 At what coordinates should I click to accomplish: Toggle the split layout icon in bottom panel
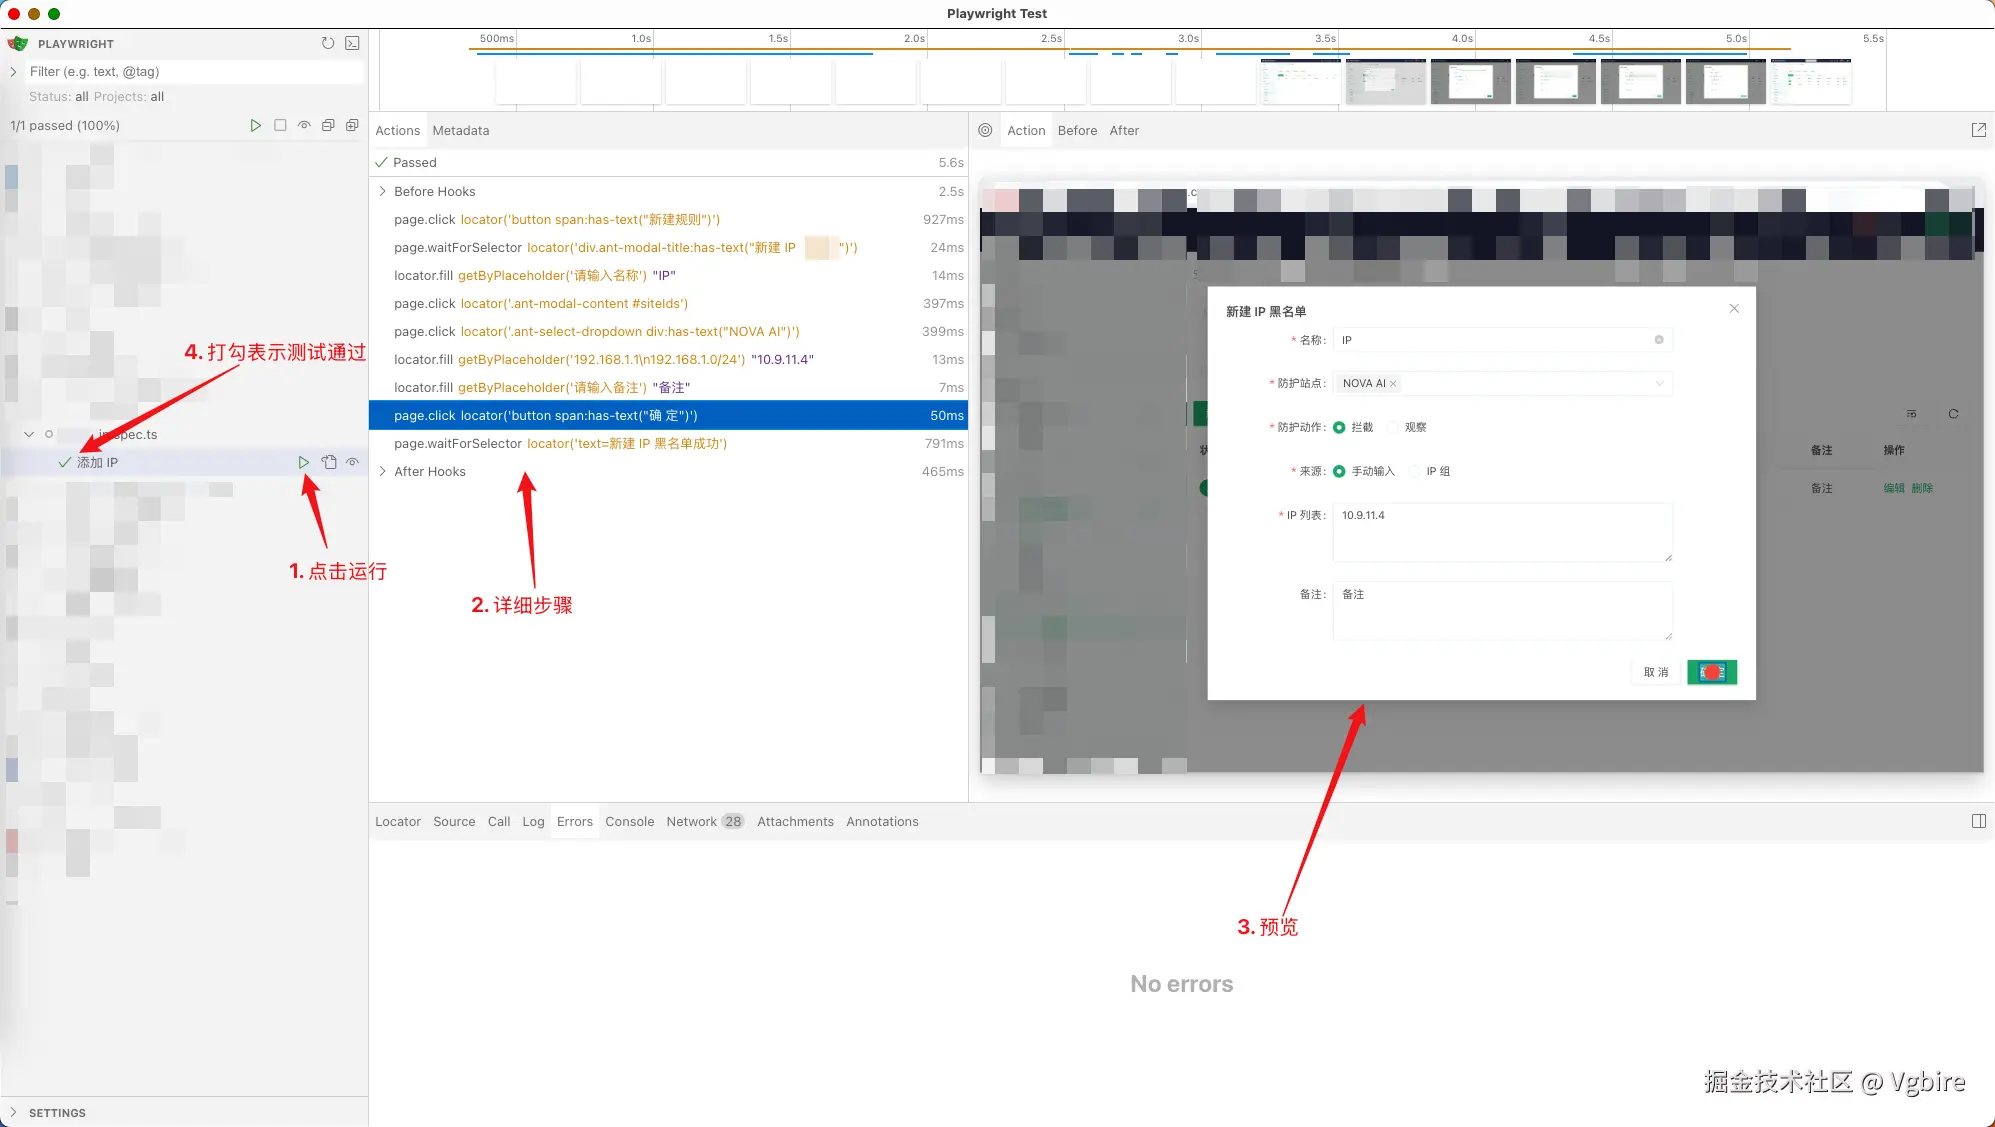(1978, 821)
